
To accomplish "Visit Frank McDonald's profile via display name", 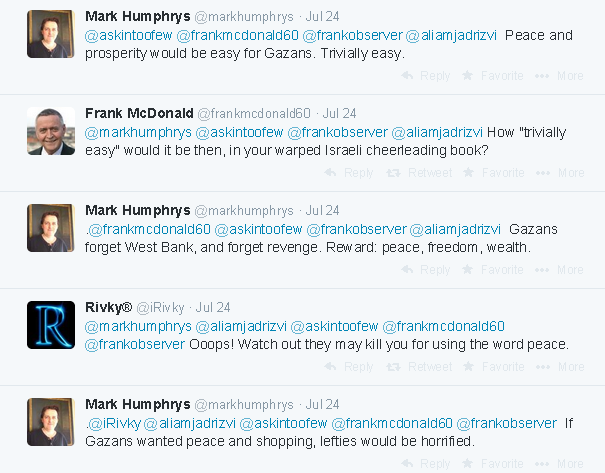I will coord(138,113).
